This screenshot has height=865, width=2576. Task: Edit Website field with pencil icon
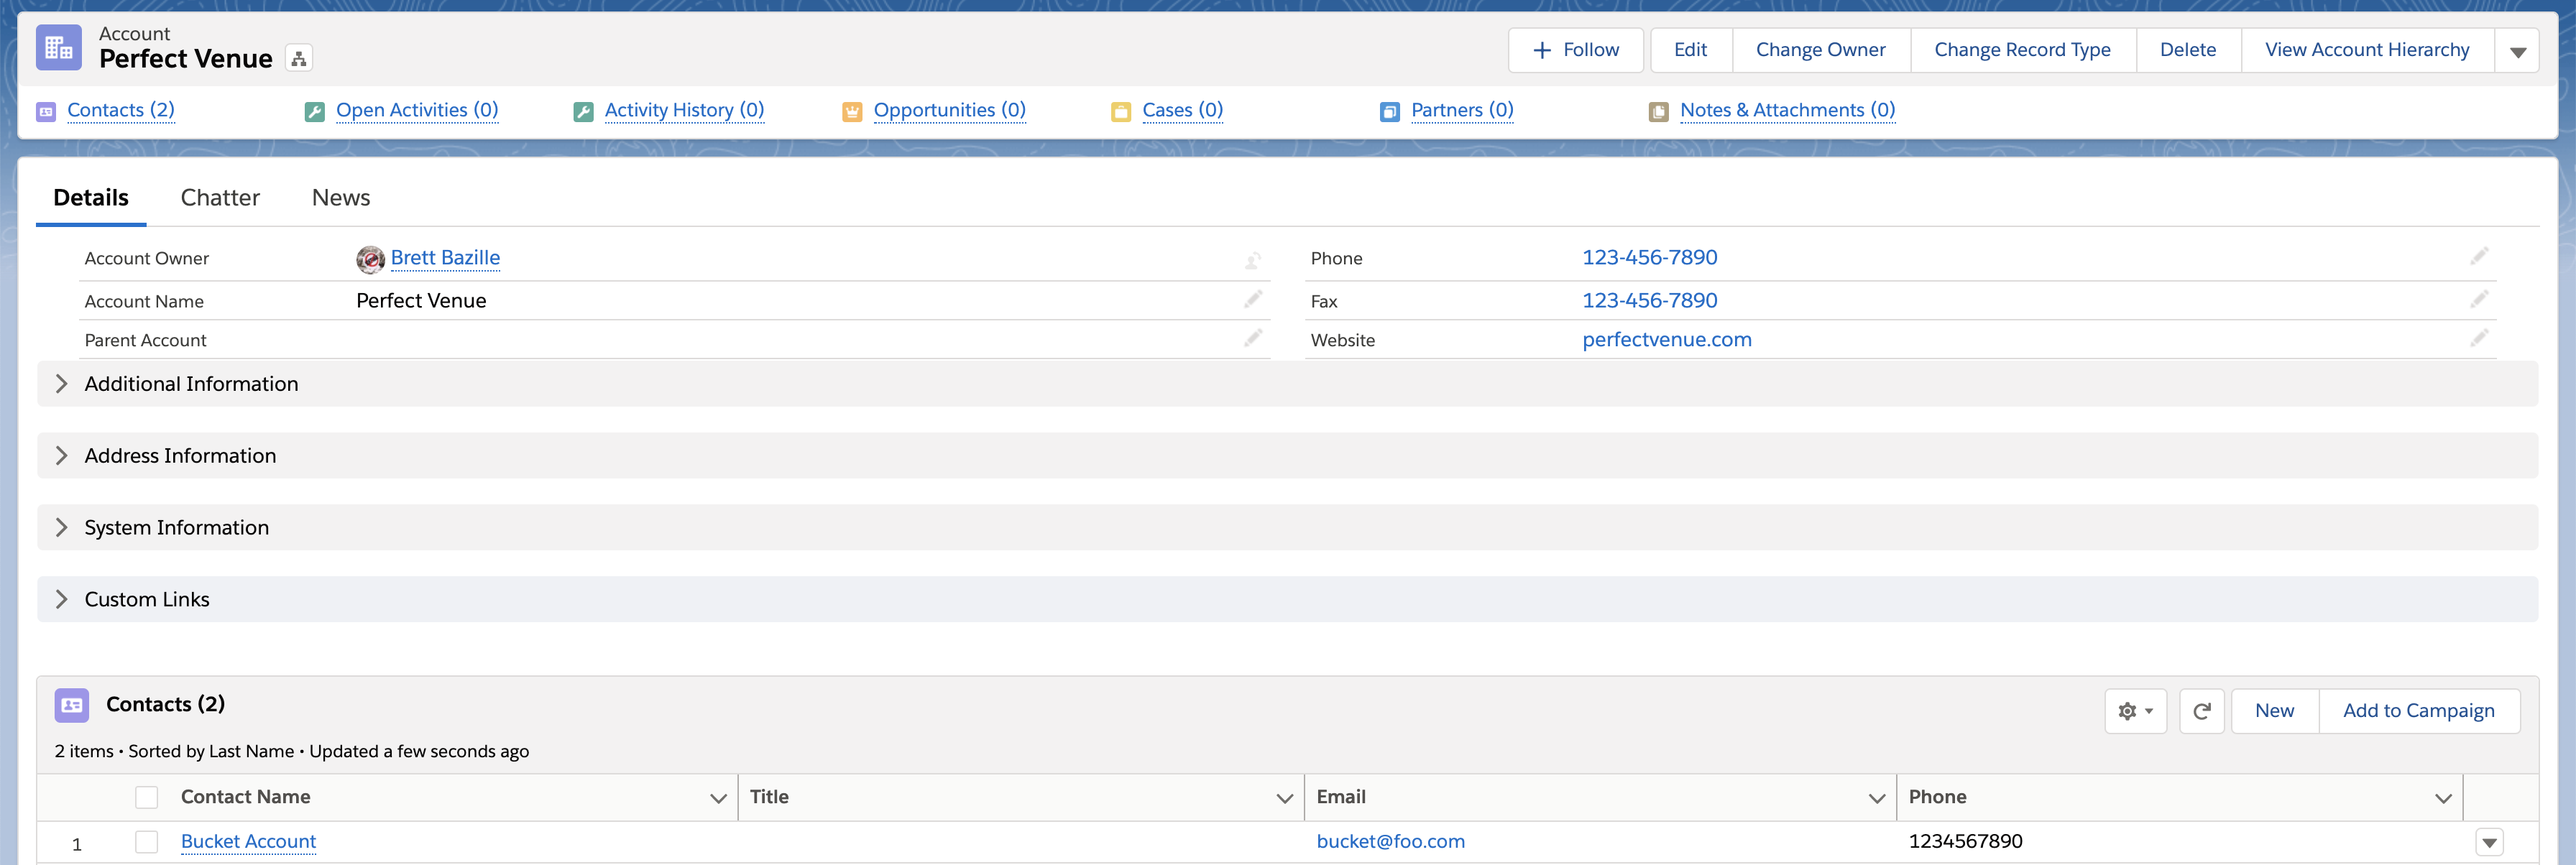2479,338
